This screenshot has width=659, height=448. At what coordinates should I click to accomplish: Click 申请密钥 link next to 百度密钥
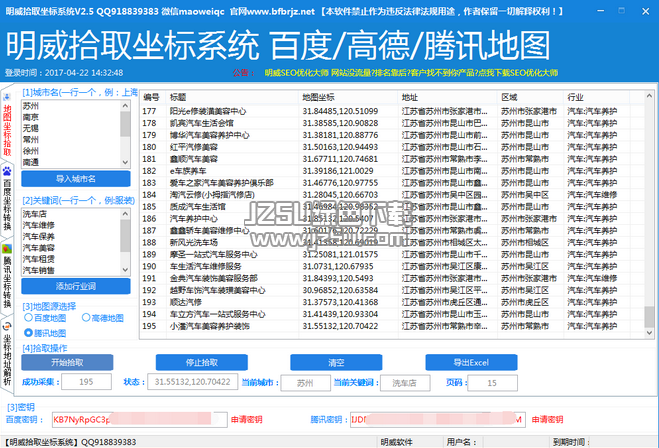pos(247,419)
